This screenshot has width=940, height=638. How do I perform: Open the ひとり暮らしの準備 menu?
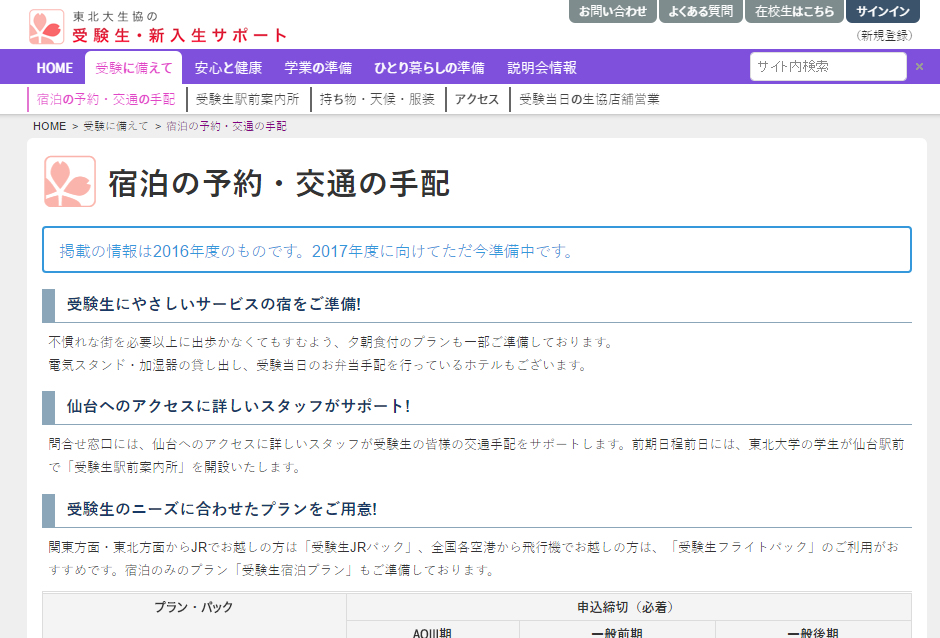tap(429, 68)
